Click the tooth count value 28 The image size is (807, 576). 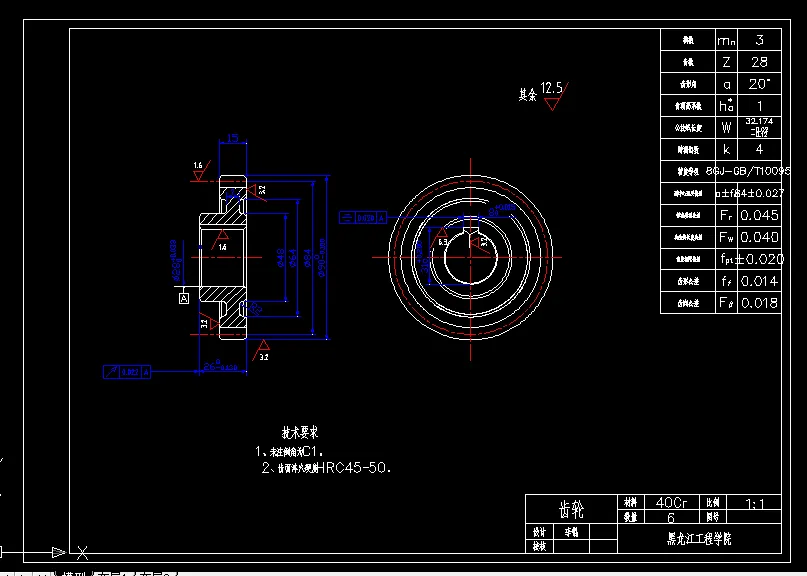(x=760, y=62)
